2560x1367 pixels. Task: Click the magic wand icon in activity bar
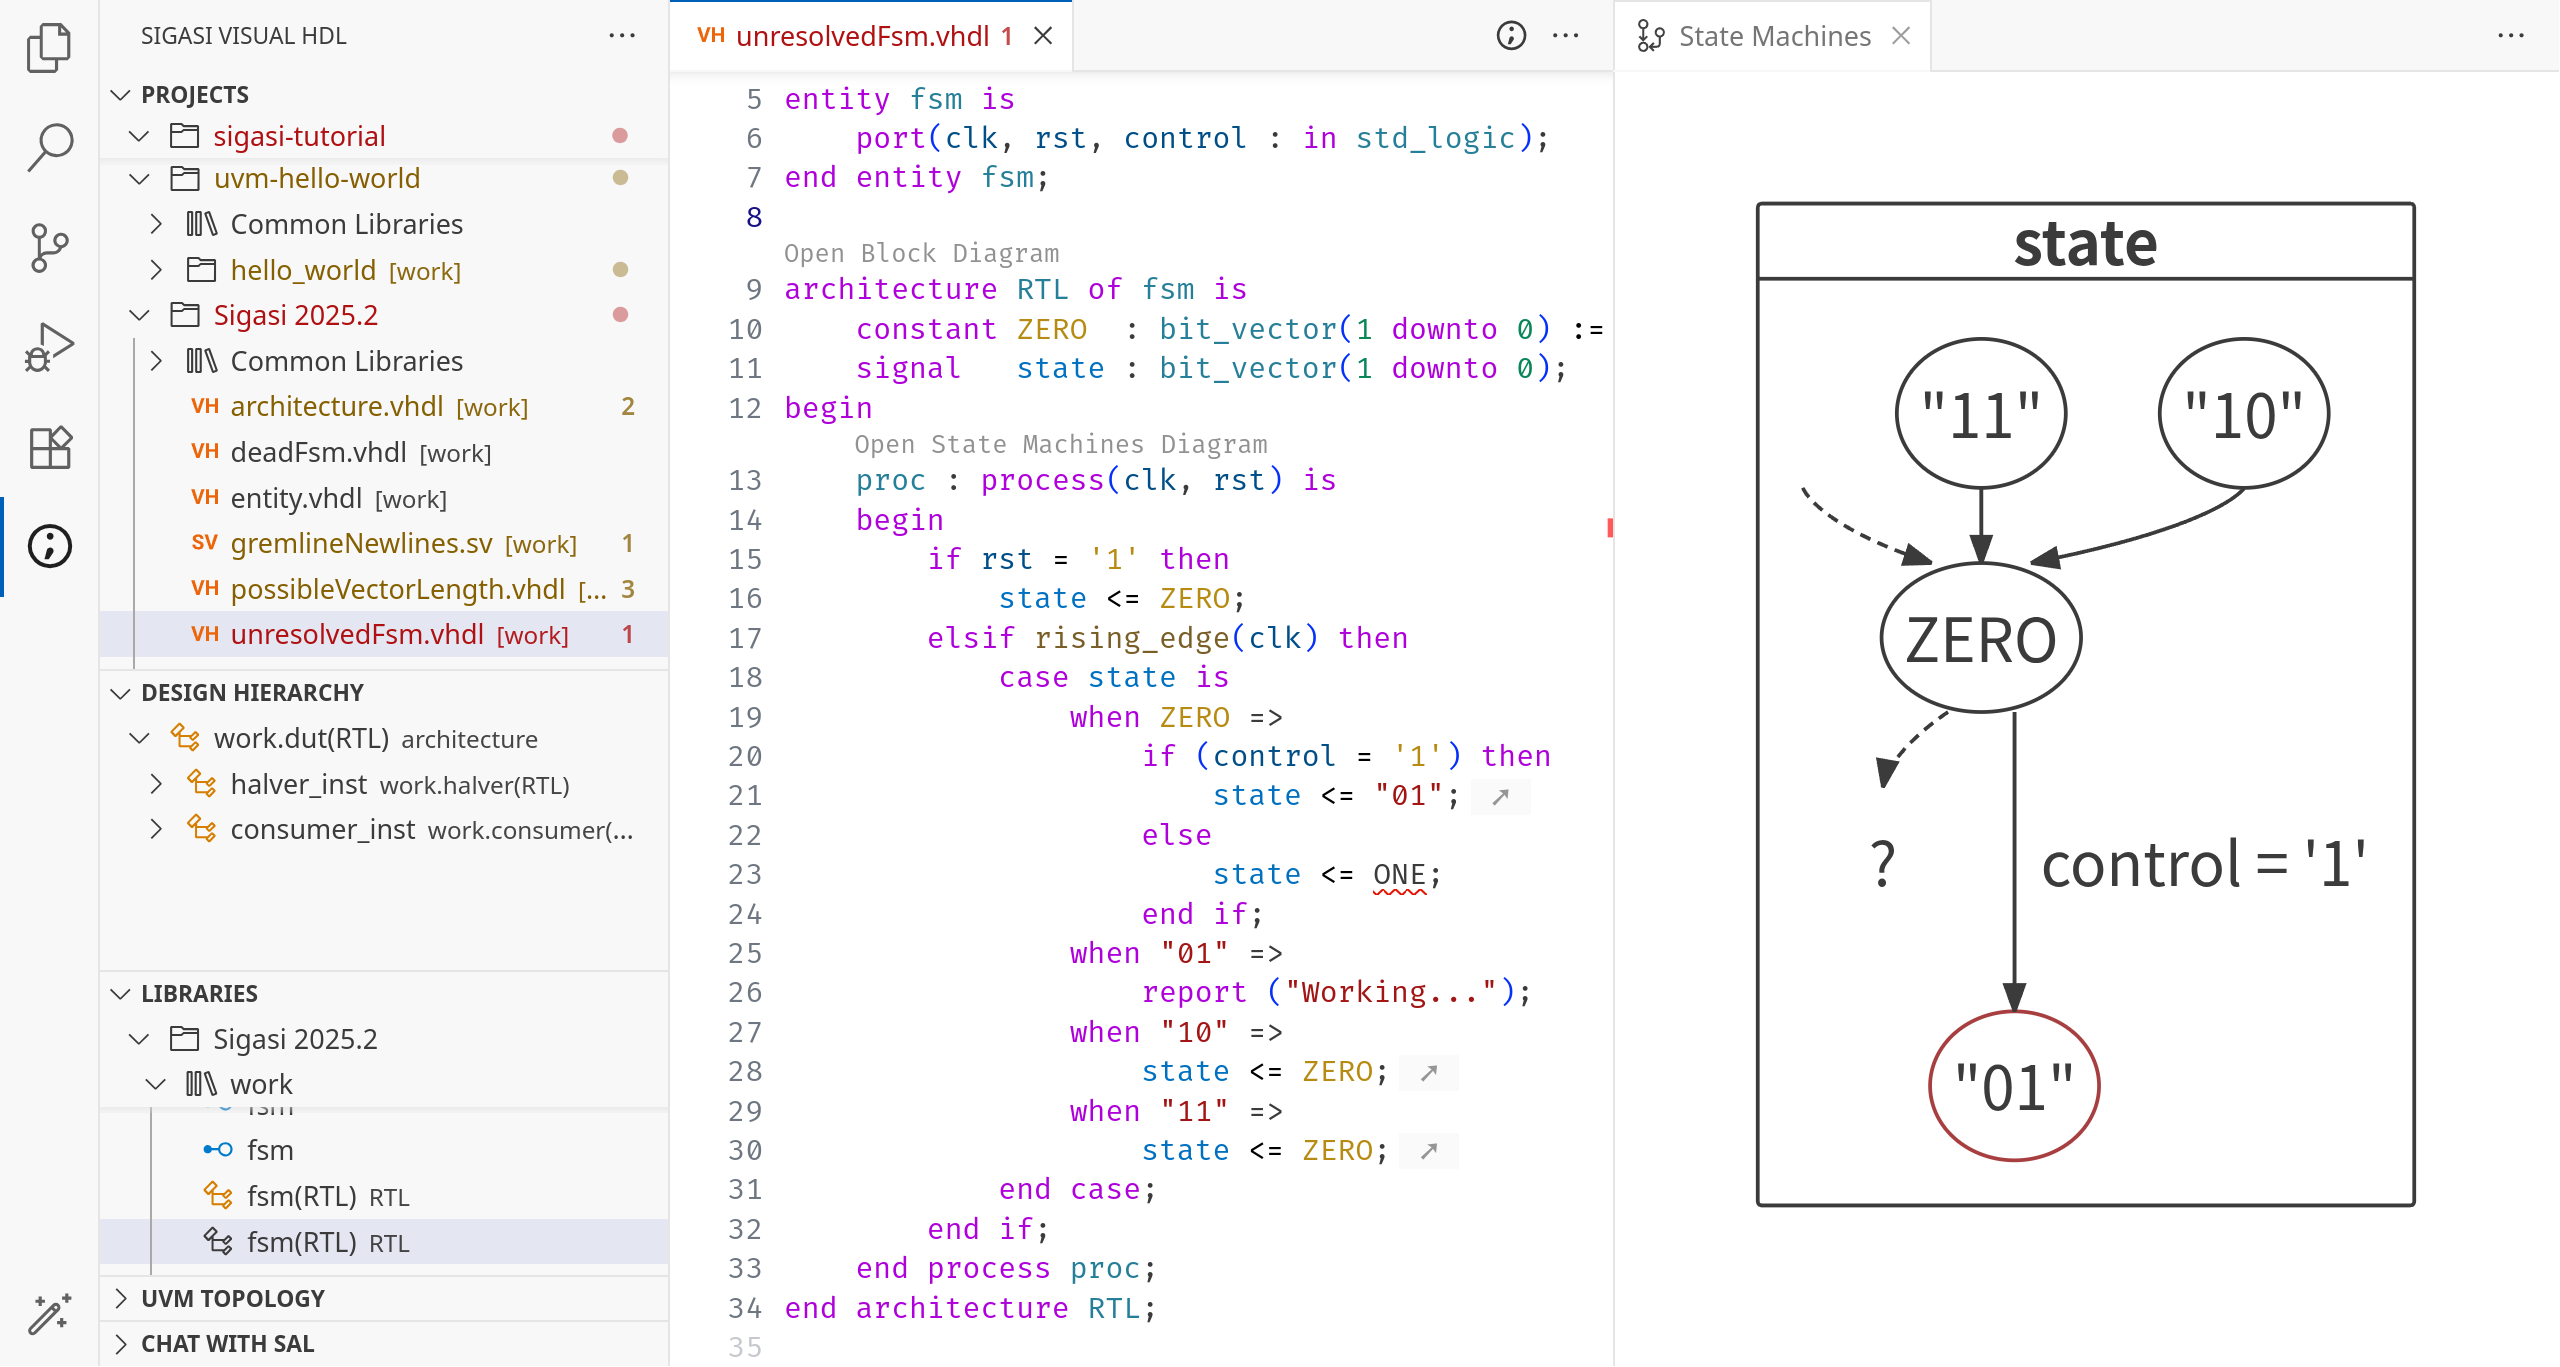tap(49, 1314)
